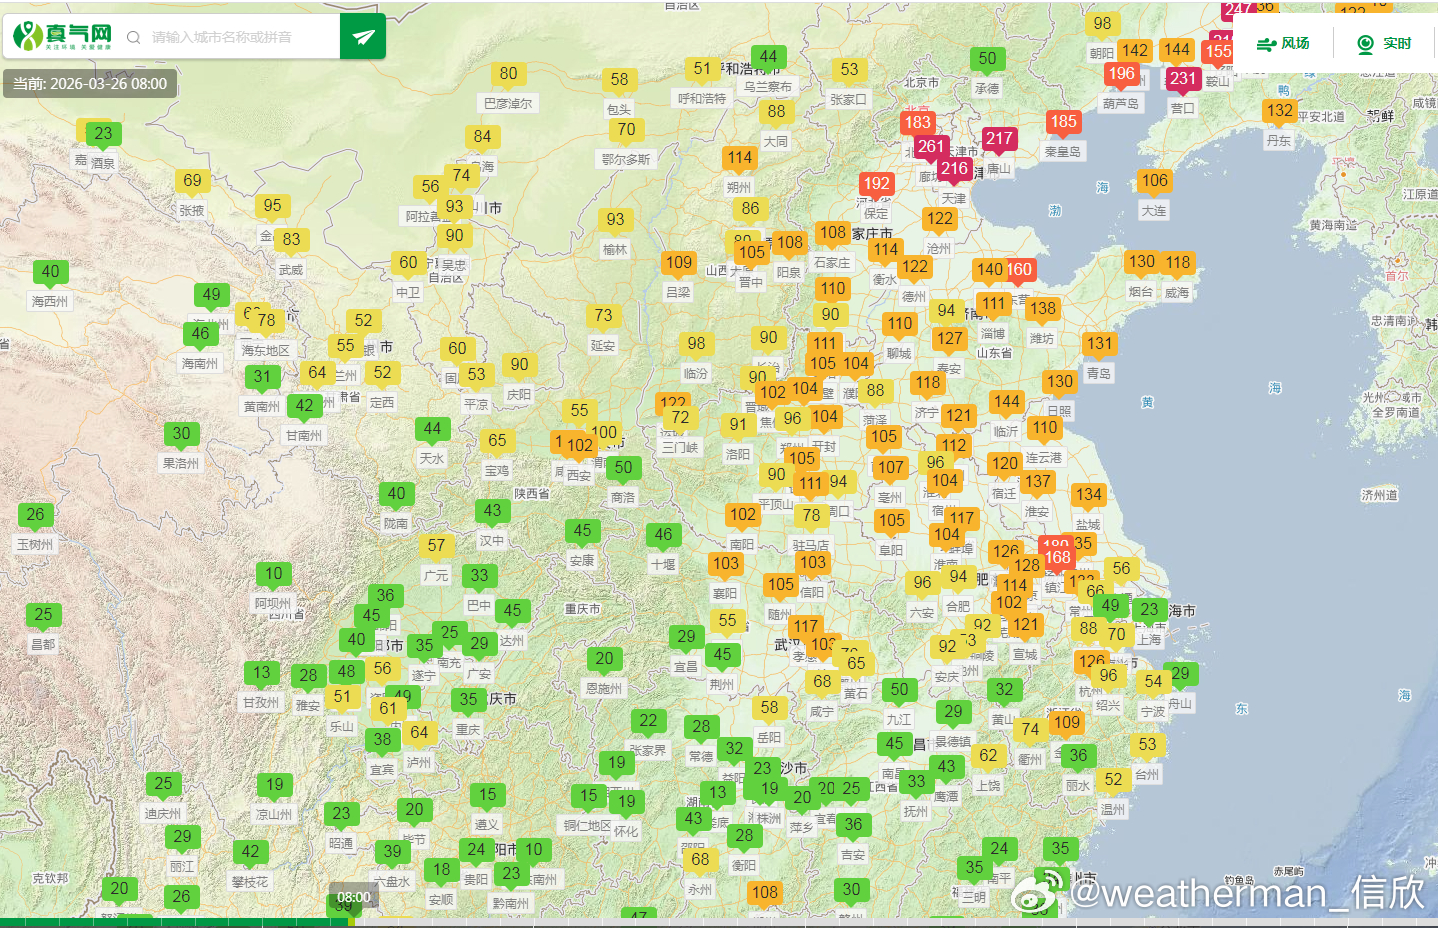
Task: Click the 十堰 marker showing 46
Action: tap(663, 536)
